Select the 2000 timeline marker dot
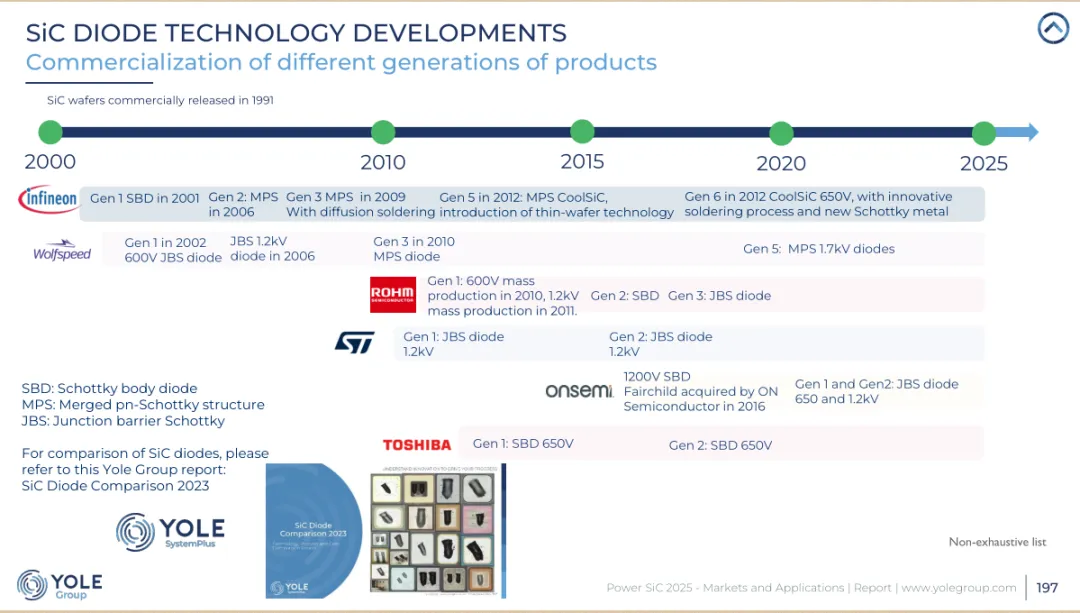The width and height of the screenshot is (1080, 613). pyautogui.click(x=50, y=132)
